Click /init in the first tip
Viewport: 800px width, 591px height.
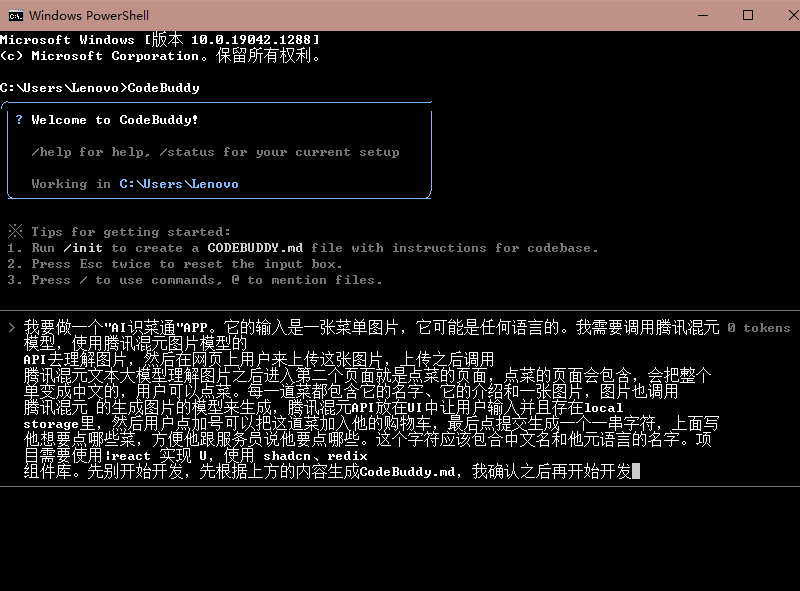click(83, 248)
